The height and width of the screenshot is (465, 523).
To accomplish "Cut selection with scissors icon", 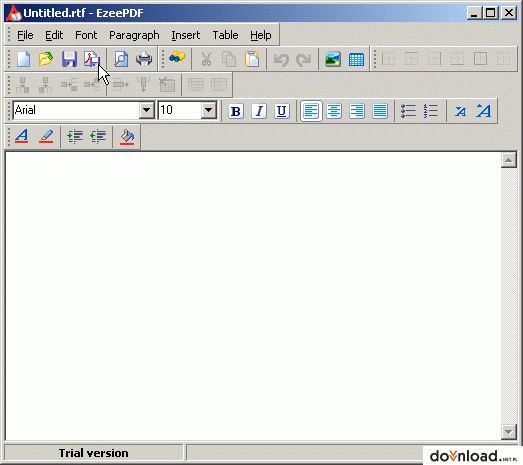I will [206, 59].
